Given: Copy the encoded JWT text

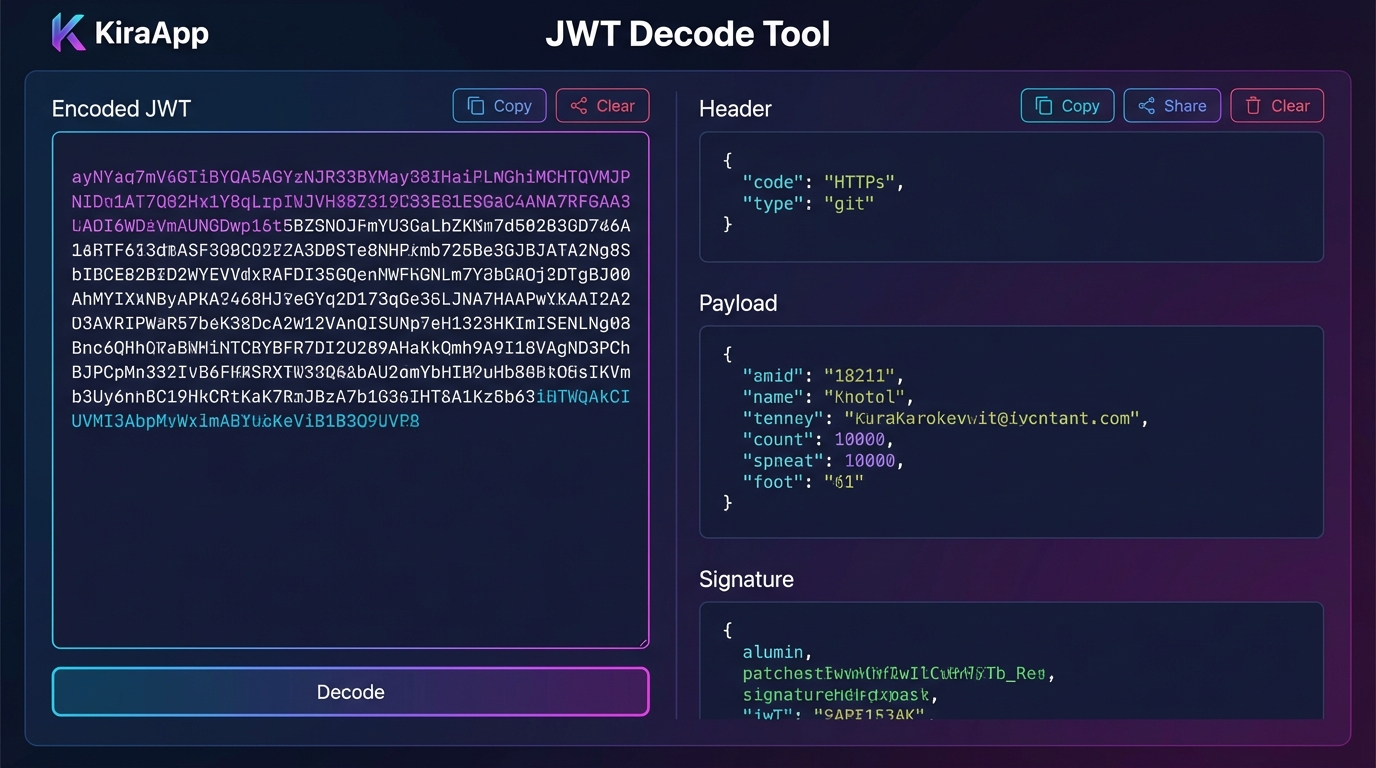Looking at the screenshot, I should 499,105.
